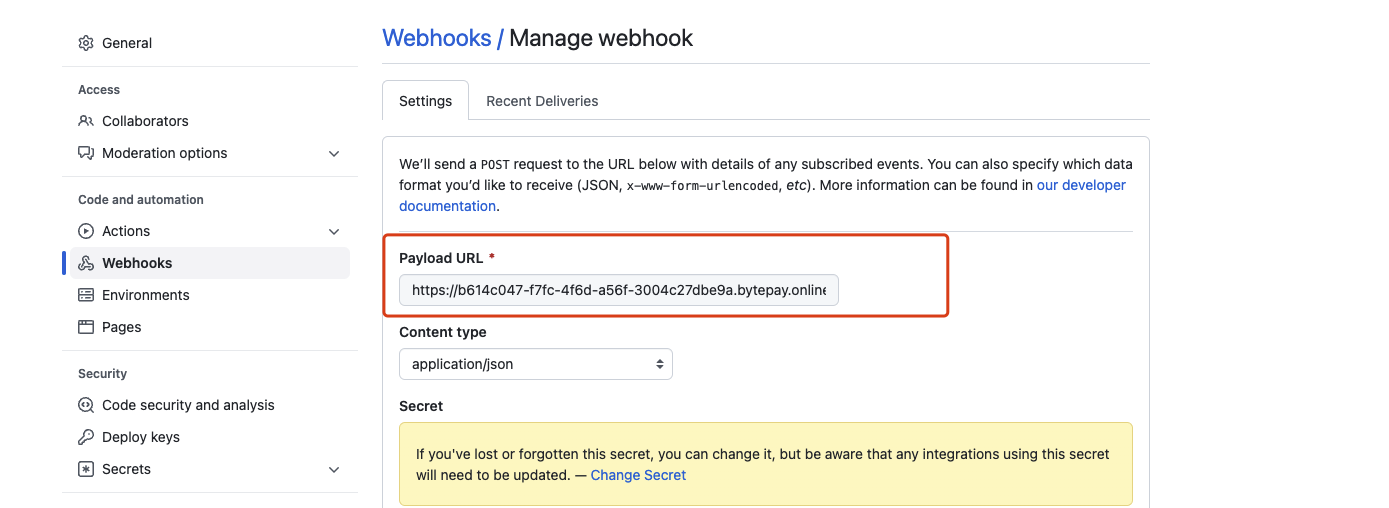
Task: Click the General gear icon
Action: 86,43
